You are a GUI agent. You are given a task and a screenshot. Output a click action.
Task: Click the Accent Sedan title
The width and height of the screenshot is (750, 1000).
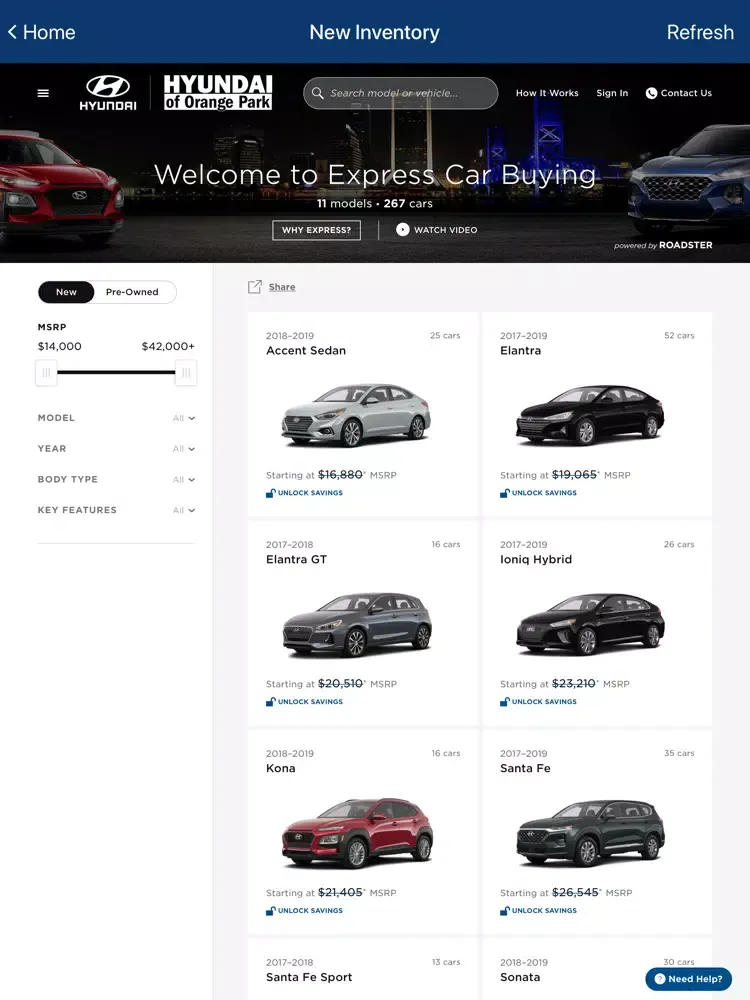306,350
